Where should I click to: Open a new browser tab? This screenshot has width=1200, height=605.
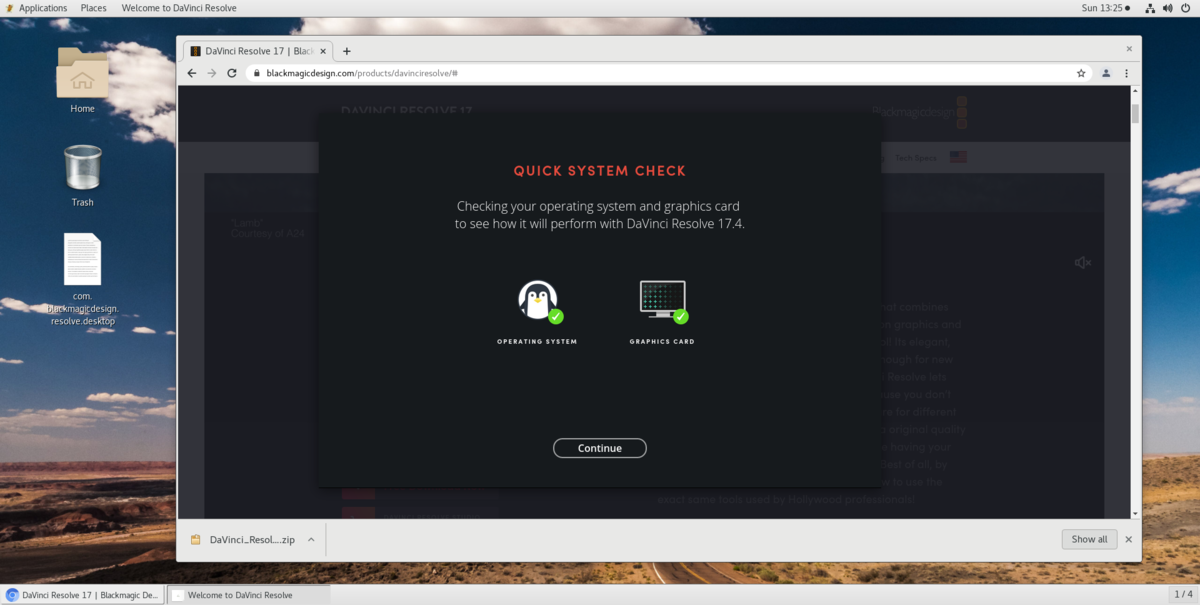(x=347, y=51)
